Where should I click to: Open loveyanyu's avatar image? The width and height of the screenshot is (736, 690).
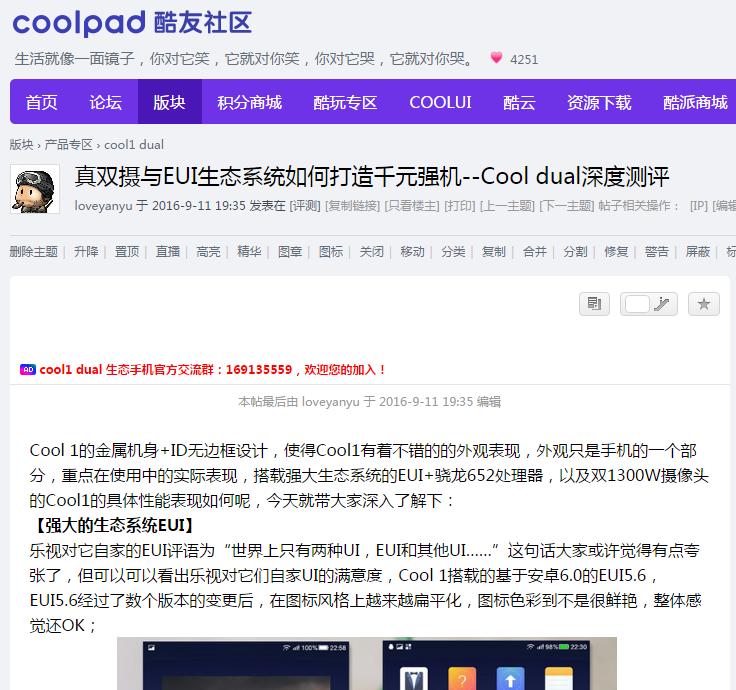pyautogui.click(x=35, y=189)
